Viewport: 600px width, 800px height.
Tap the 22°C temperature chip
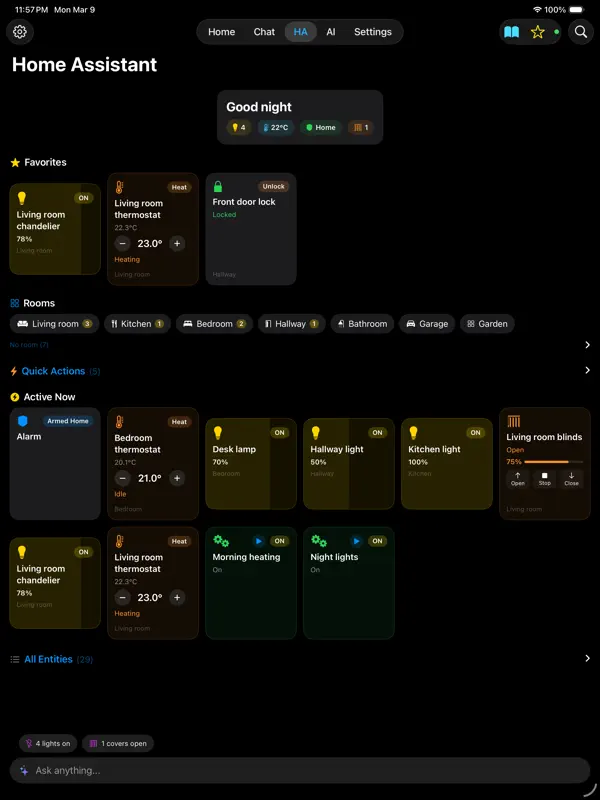(276, 128)
